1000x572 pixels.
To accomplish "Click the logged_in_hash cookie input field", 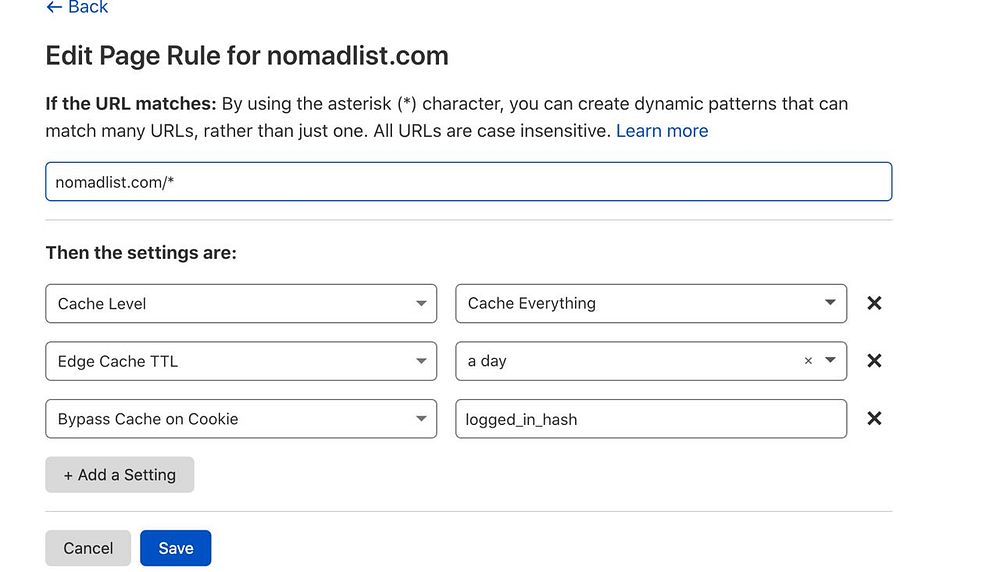I will 650,419.
